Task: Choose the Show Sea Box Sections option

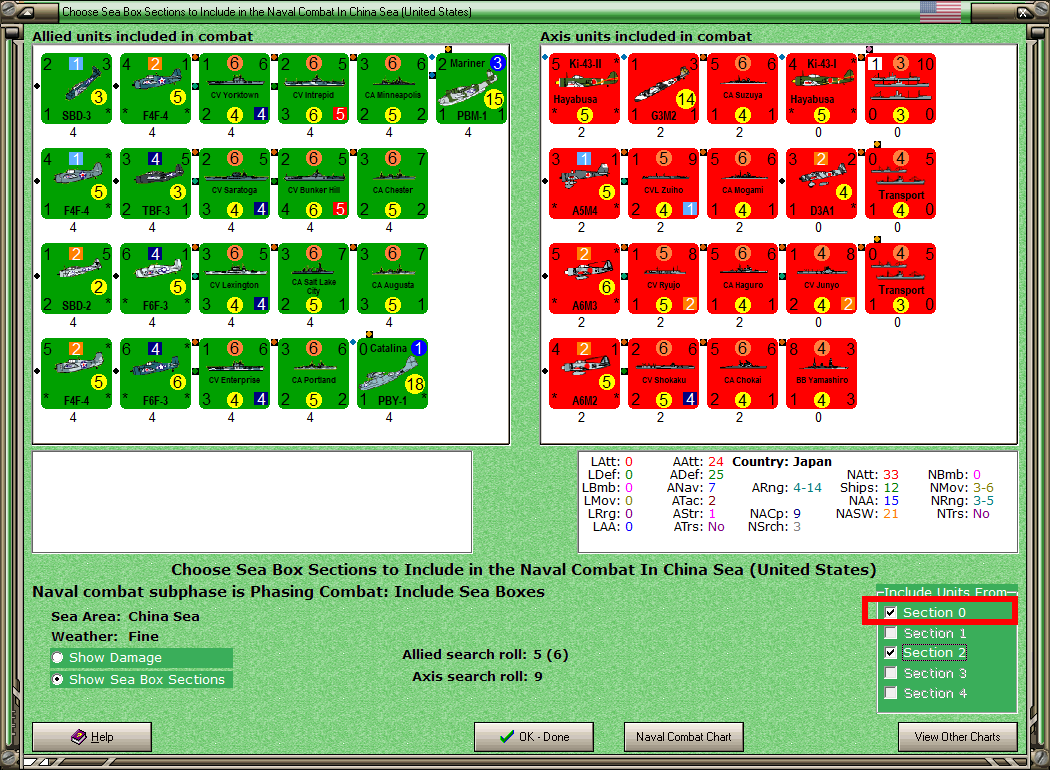Action: coord(58,680)
